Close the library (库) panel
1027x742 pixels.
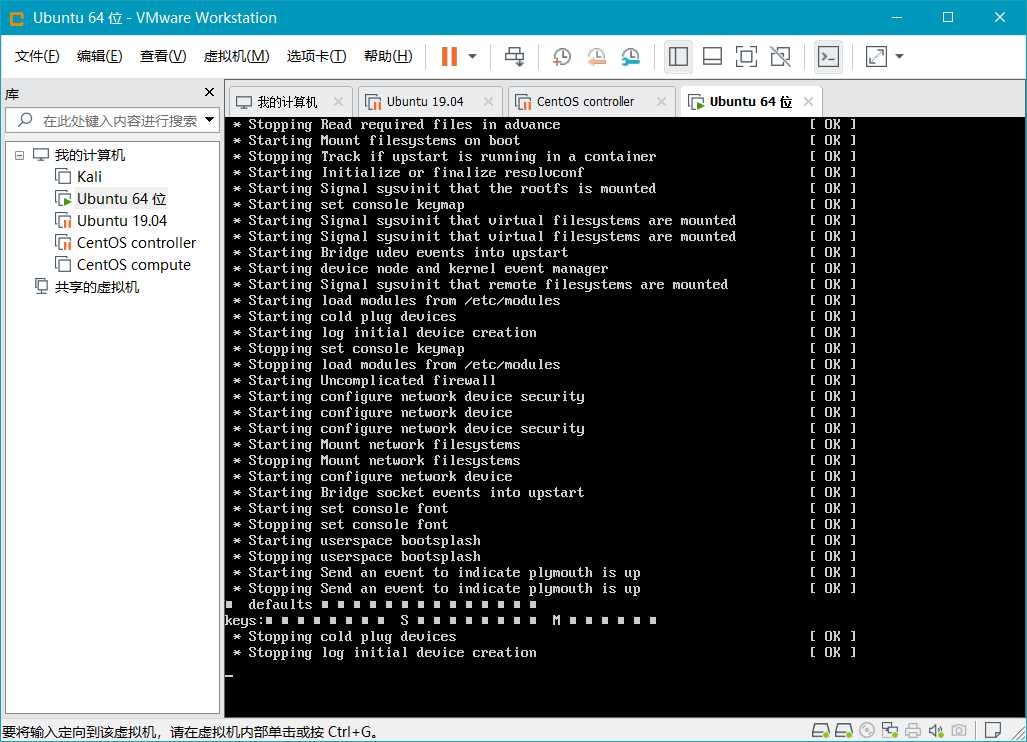click(209, 92)
